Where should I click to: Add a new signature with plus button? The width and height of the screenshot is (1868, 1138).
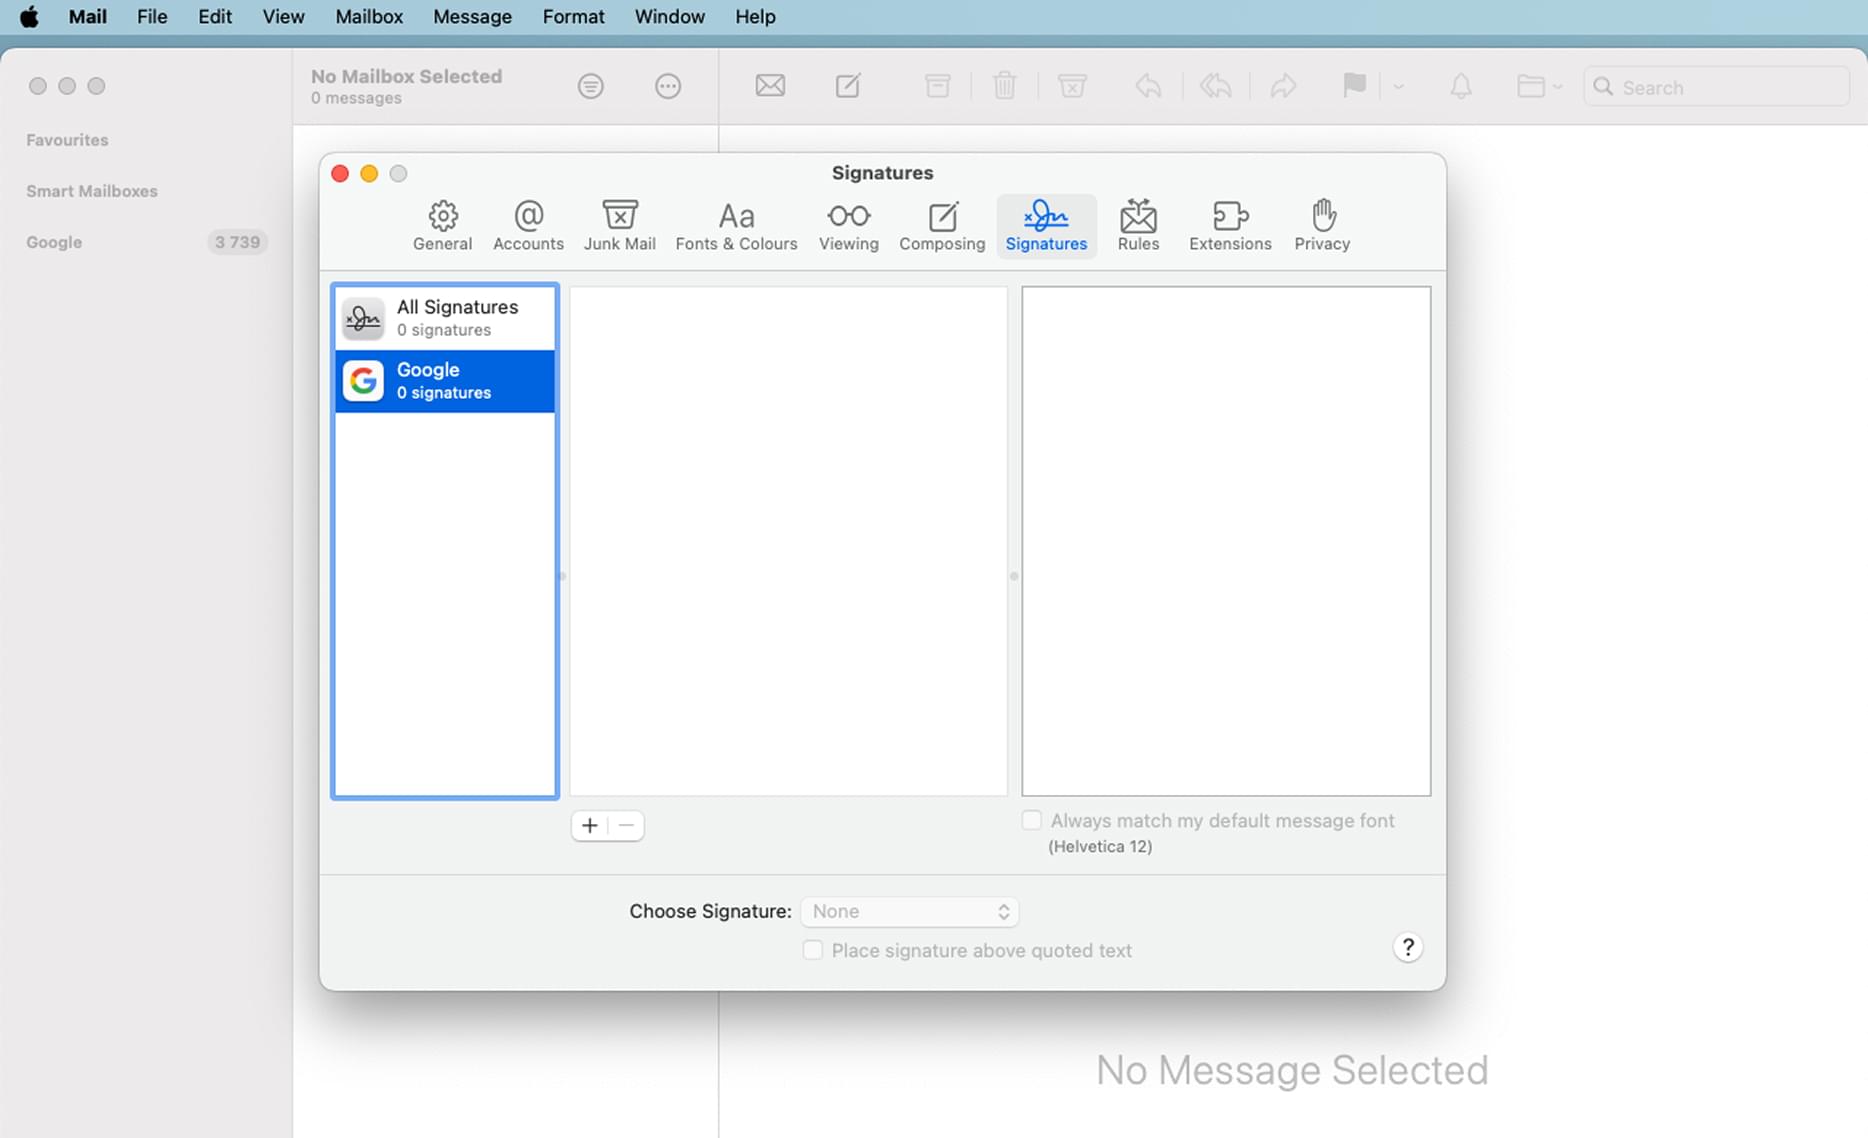(x=590, y=825)
